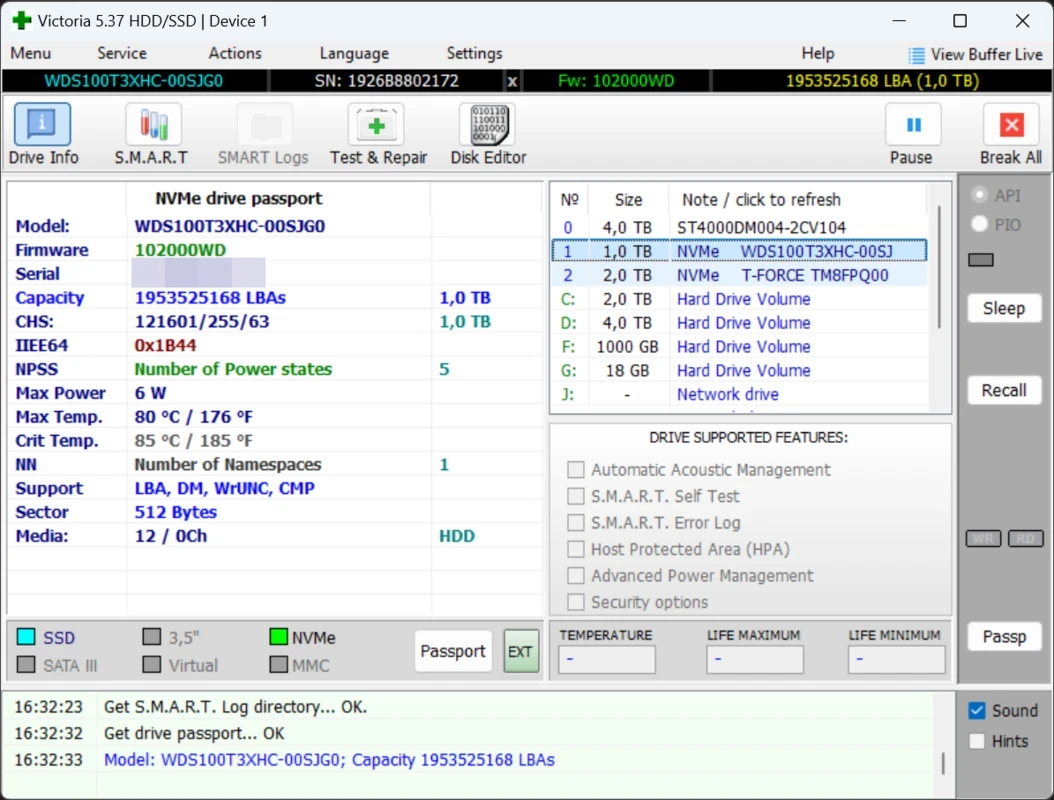Click the green EXT passport button

tap(520, 651)
